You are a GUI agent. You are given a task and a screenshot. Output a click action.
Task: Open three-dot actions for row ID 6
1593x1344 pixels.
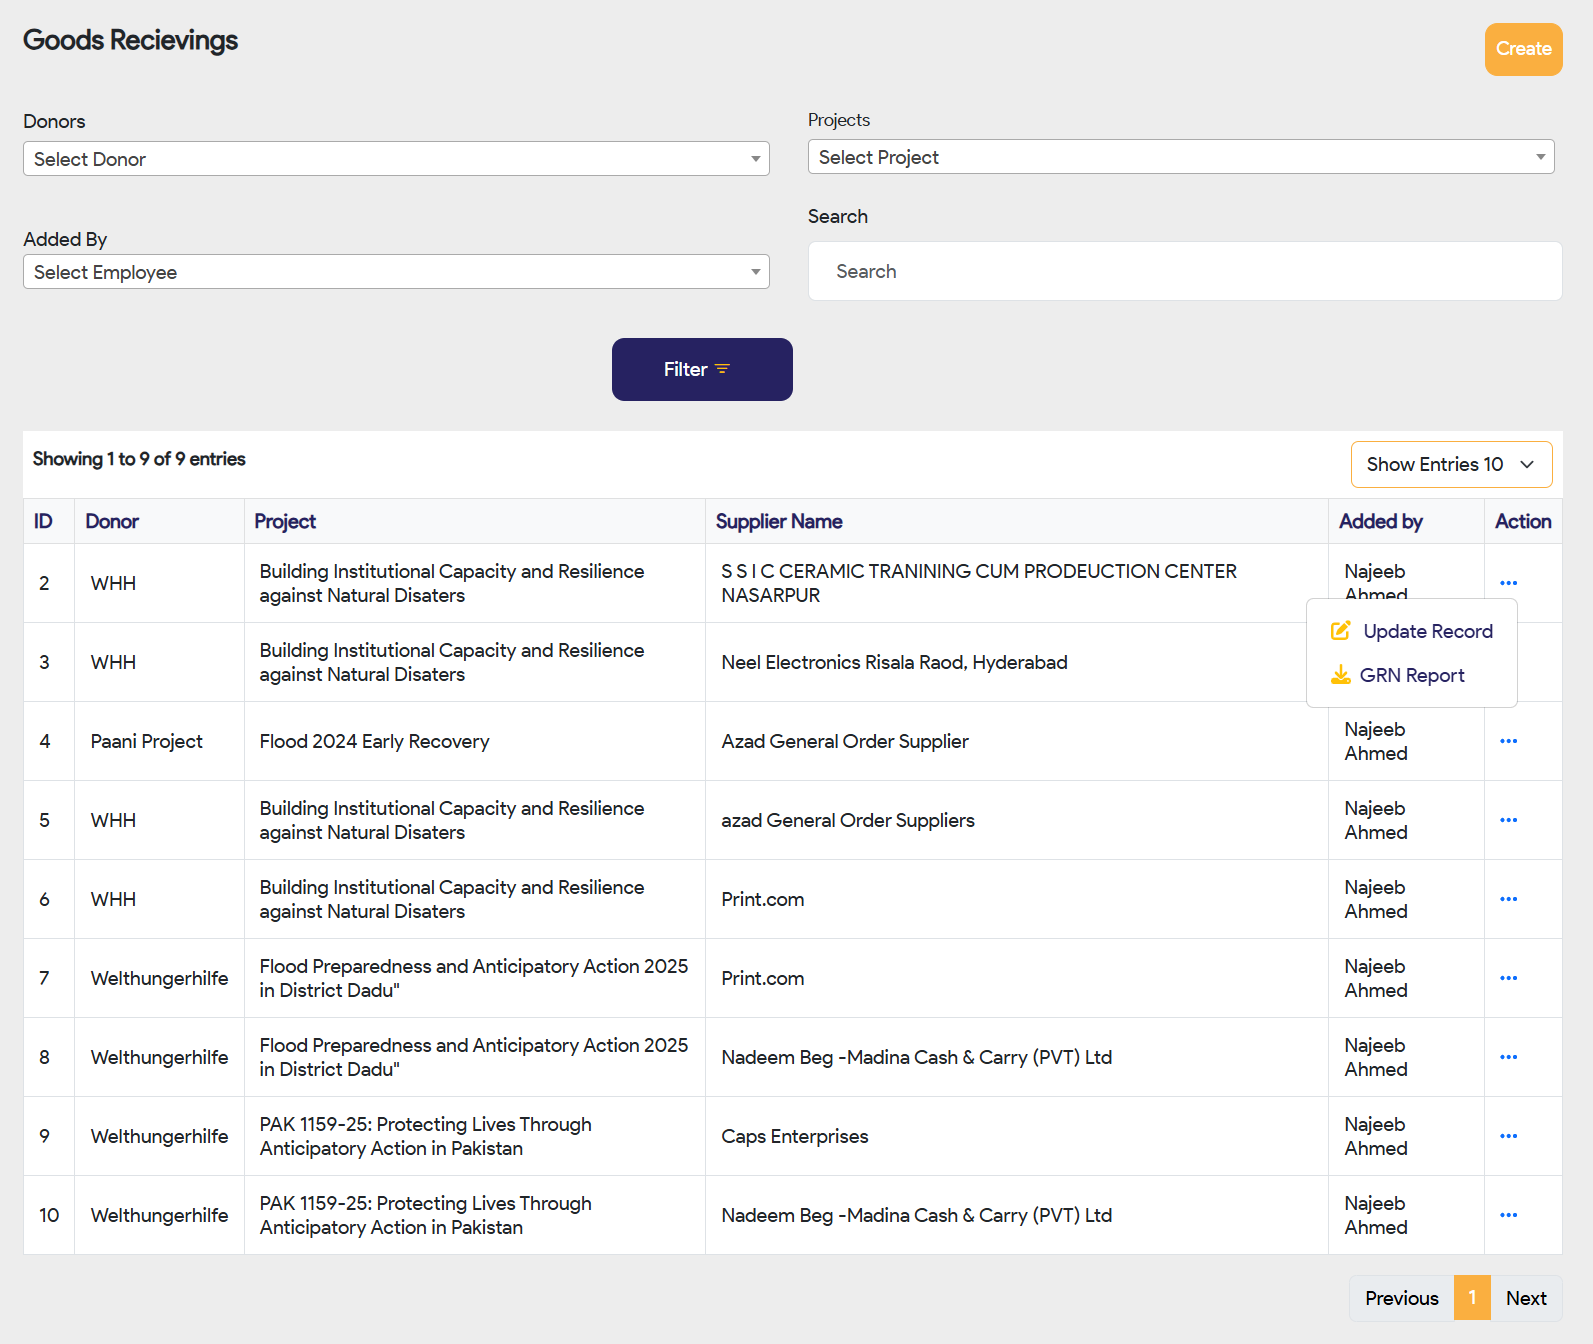[1508, 899]
